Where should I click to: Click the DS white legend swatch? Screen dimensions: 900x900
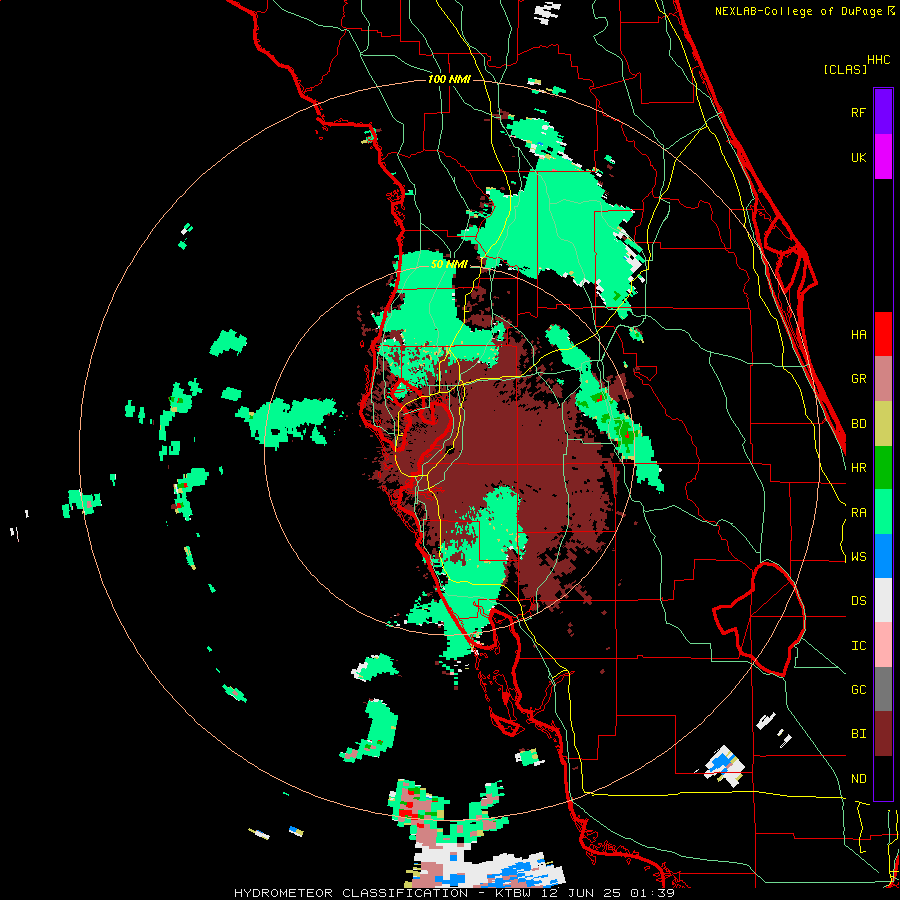point(883,600)
